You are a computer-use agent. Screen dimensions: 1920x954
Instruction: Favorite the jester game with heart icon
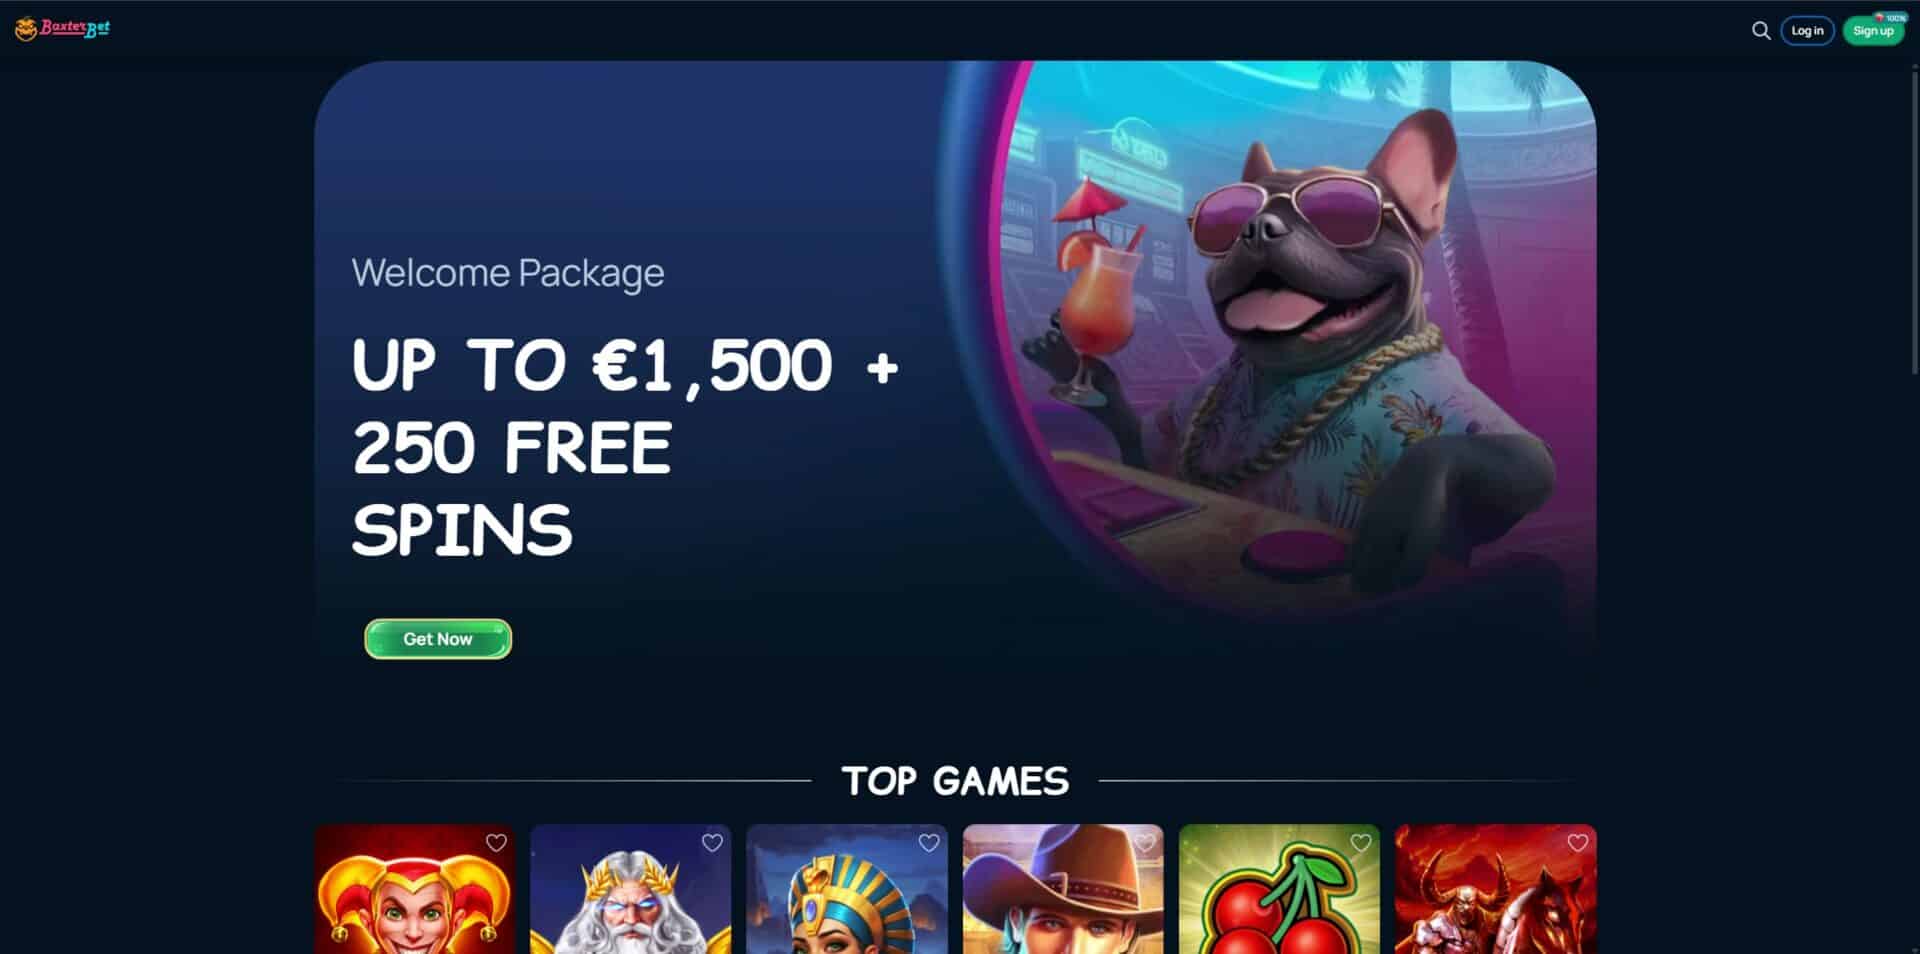click(496, 843)
